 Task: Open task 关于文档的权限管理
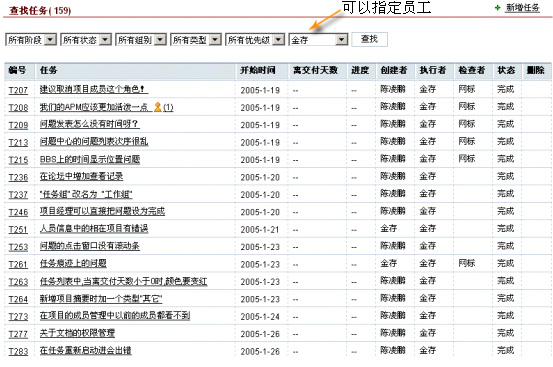(77, 333)
